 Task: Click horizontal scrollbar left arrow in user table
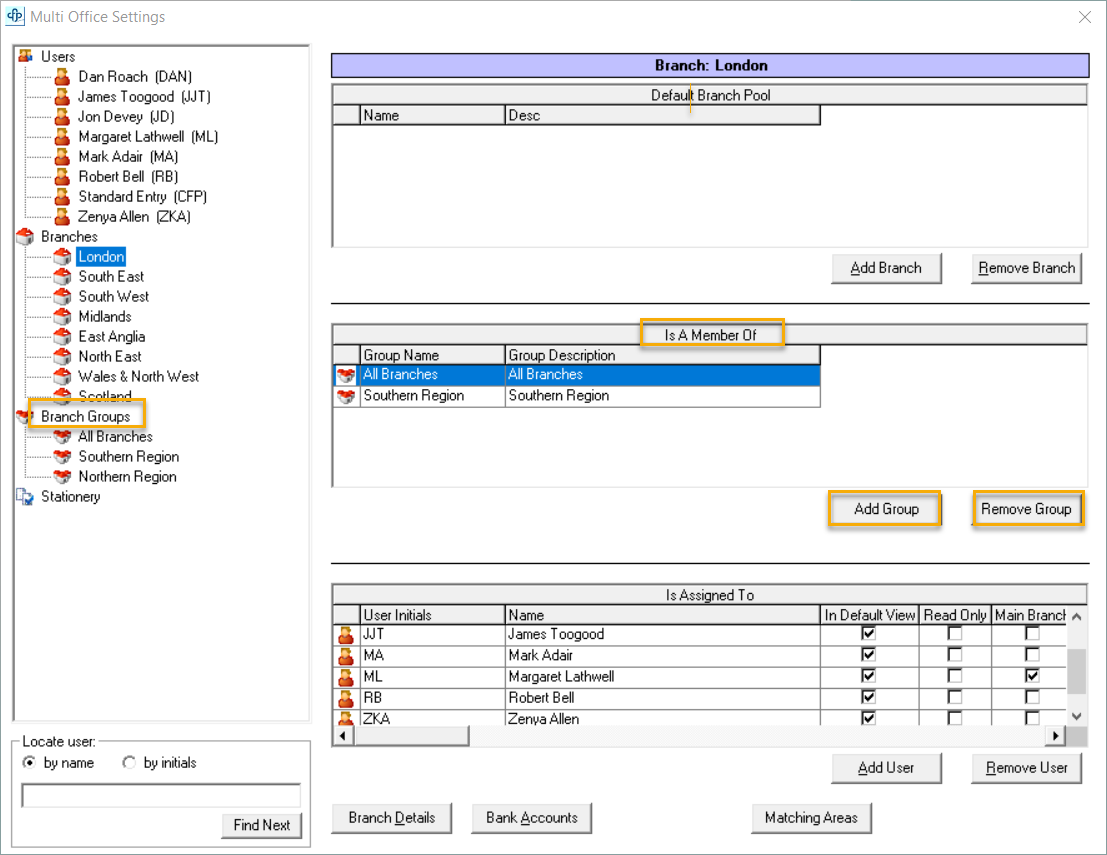coord(343,736)
